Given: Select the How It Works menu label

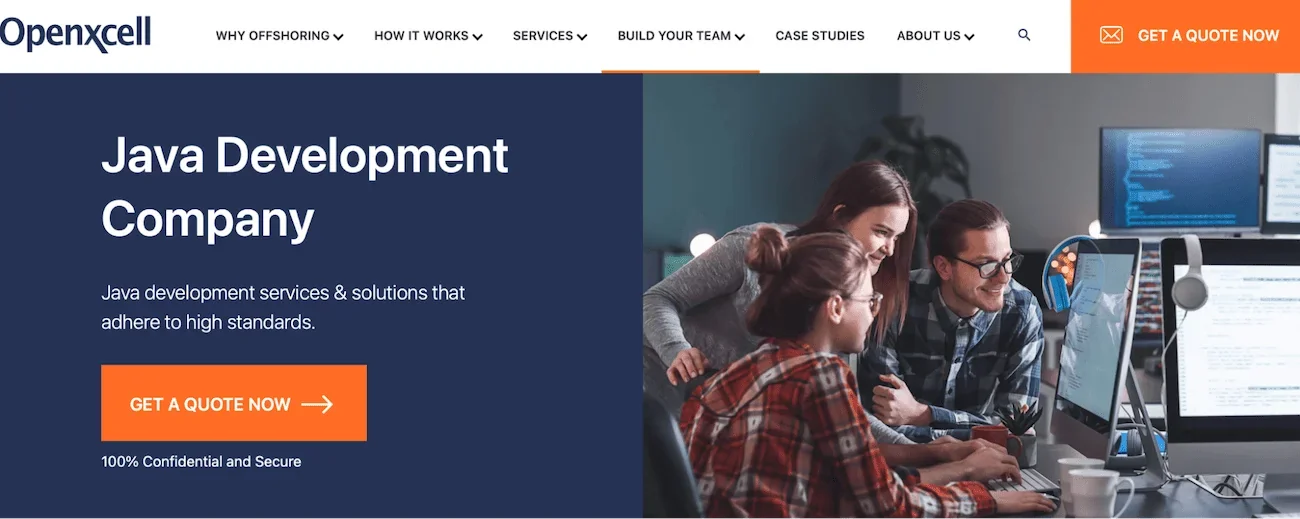Looking at the screenshot, I should point(421,36).
